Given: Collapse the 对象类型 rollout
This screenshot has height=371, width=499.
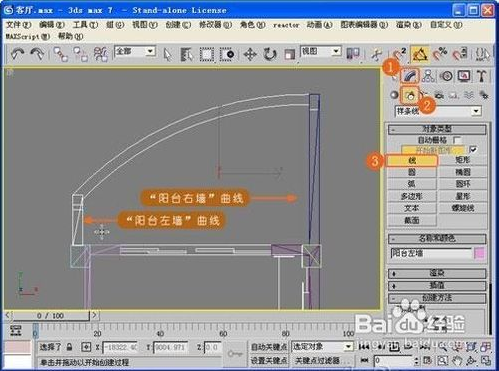Looking at the screenshot, I should point(437,129).
